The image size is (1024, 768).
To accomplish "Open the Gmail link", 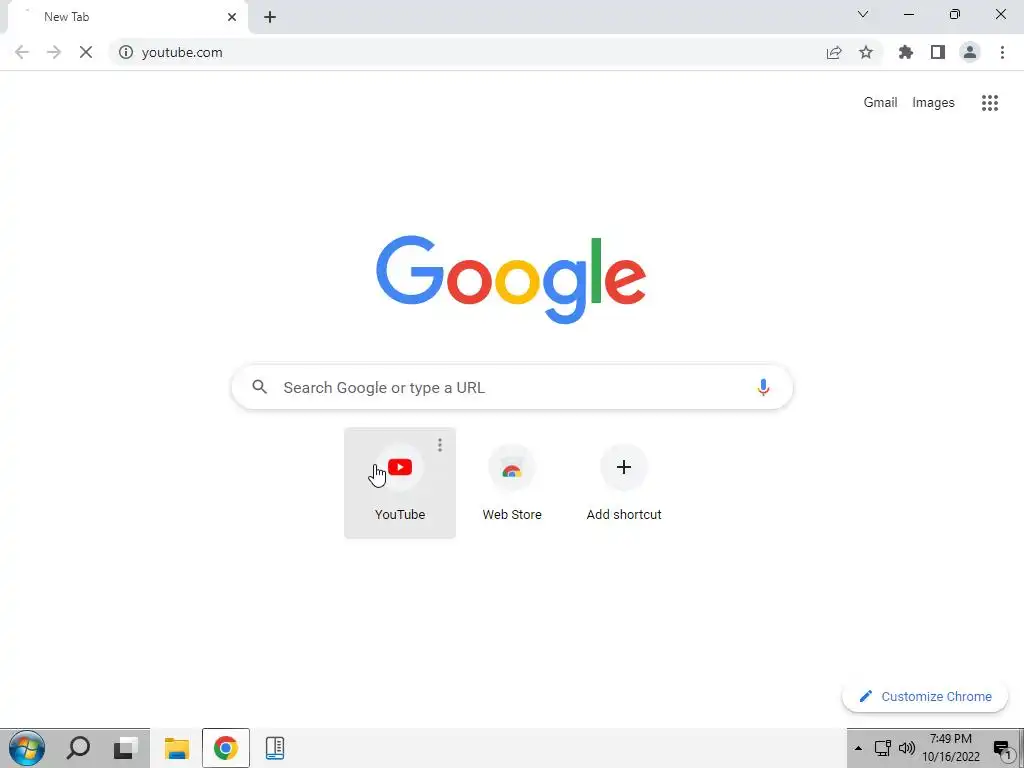I will [880, 103].
